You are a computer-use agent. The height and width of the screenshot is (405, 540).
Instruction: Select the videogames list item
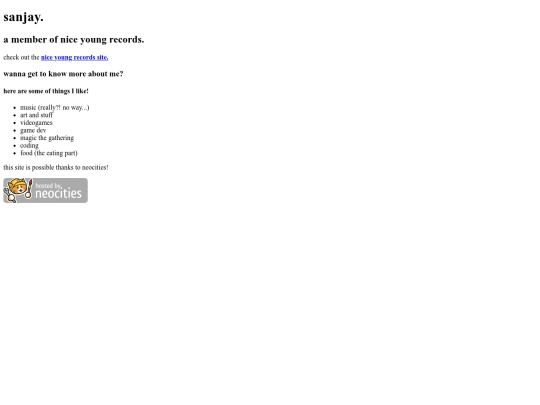(36, 123)
